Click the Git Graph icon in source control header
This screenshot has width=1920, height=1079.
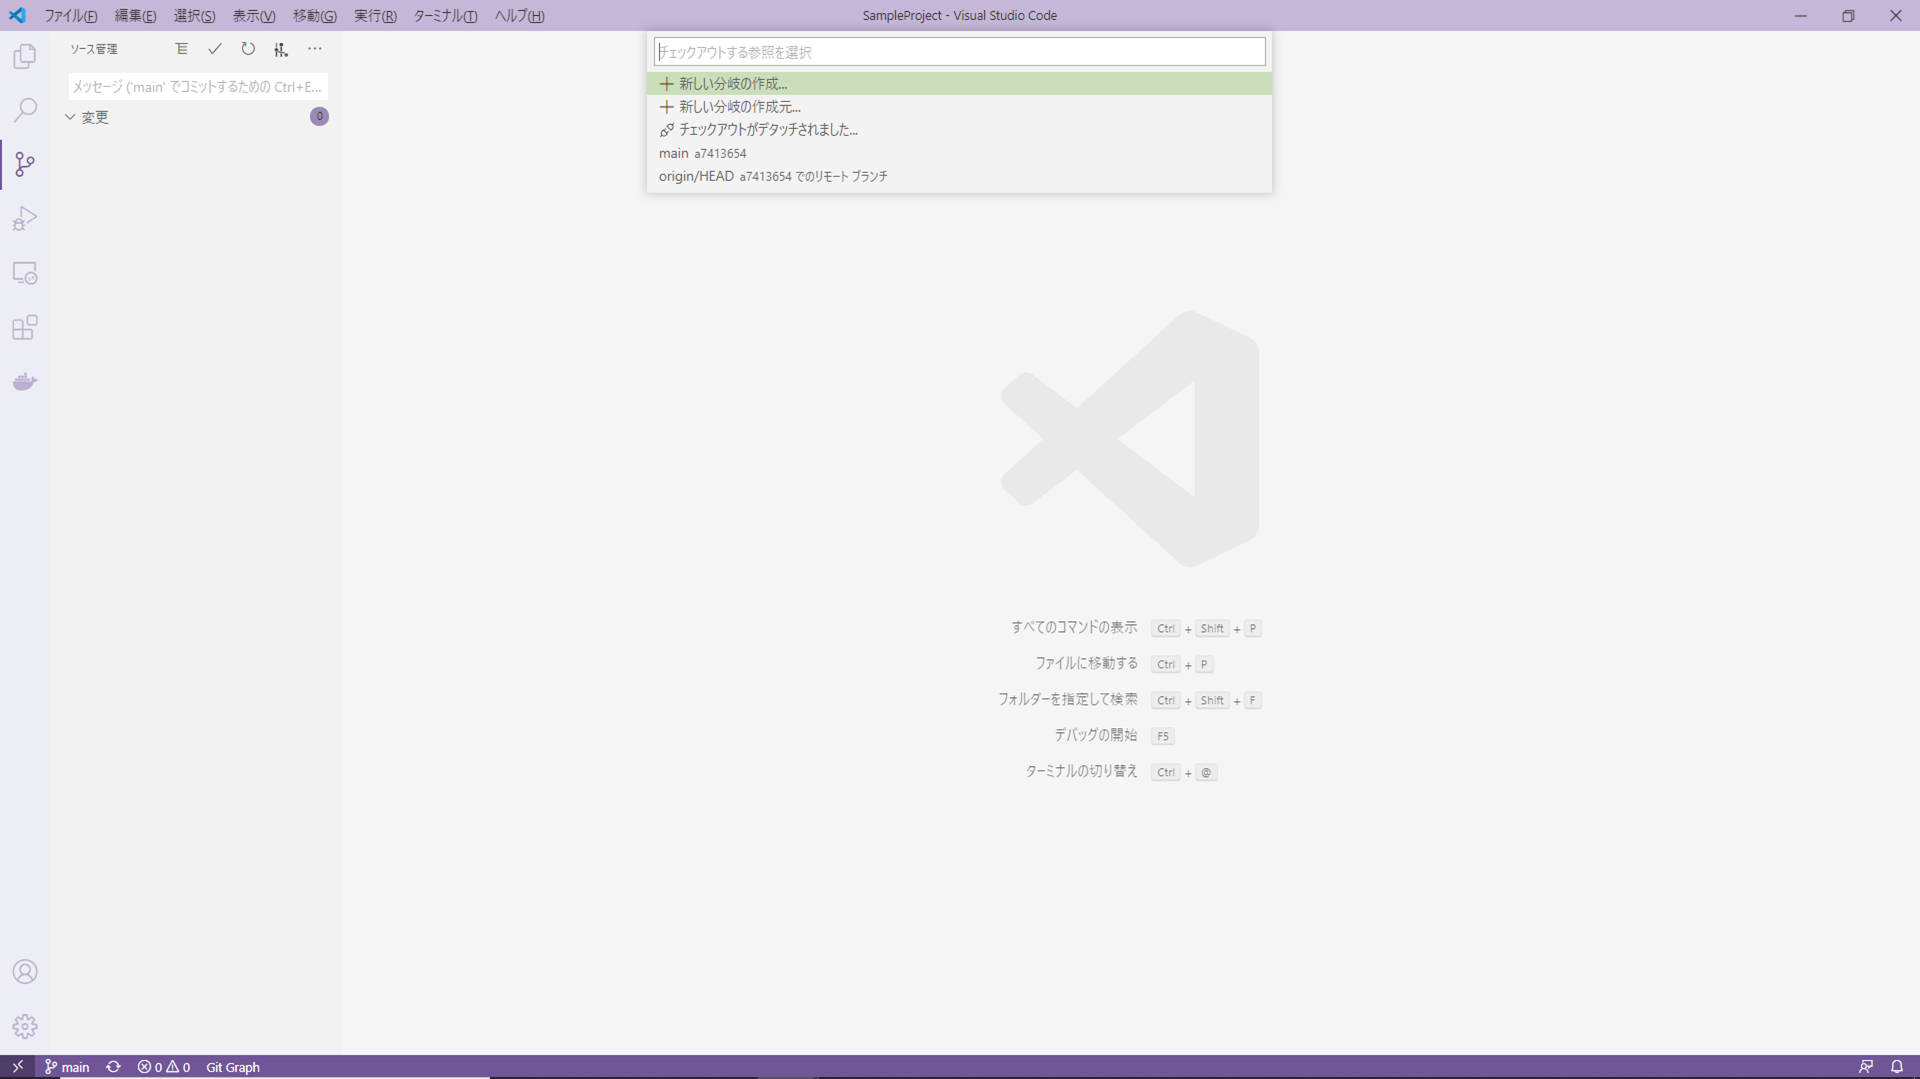coord(281,49)
